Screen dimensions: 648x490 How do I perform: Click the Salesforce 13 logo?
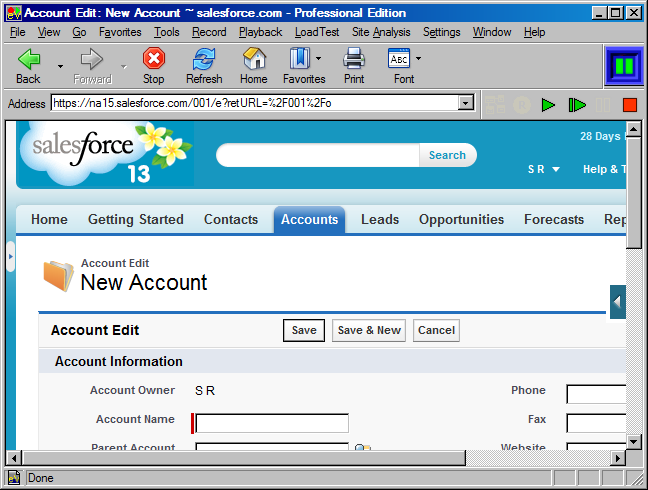point(105,154)
